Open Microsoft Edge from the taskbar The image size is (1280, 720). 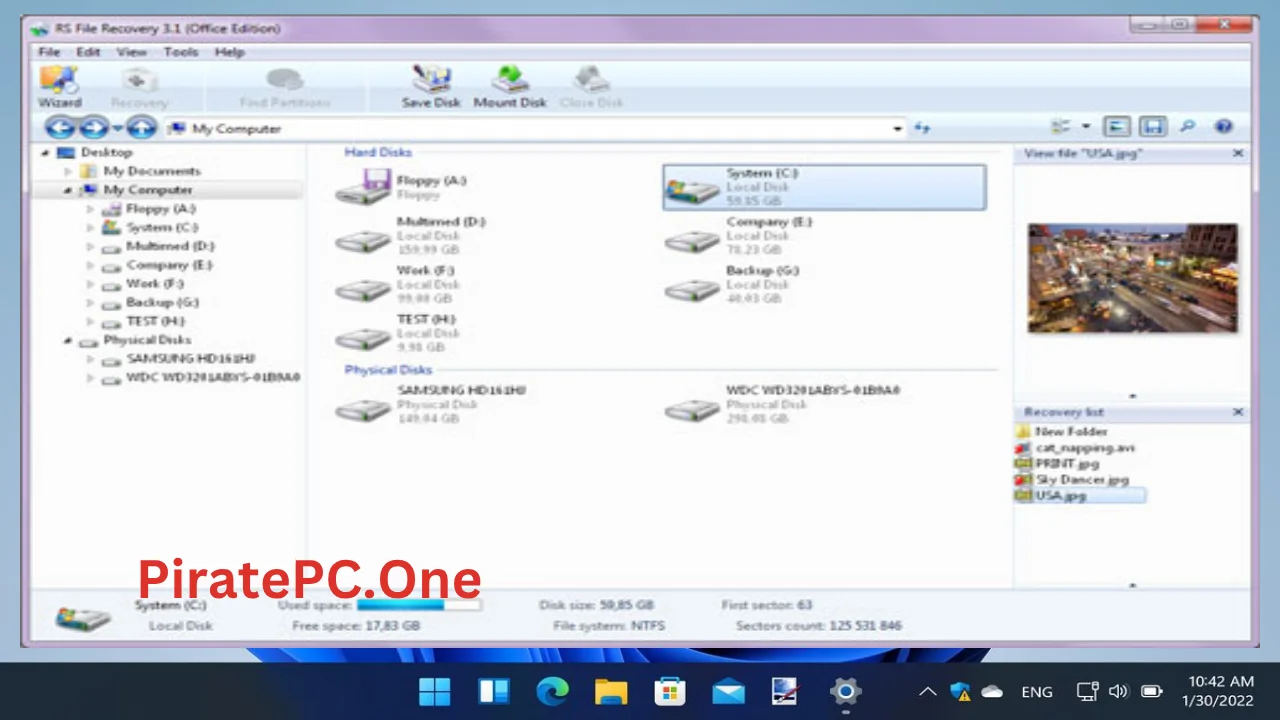pos(552,691)
